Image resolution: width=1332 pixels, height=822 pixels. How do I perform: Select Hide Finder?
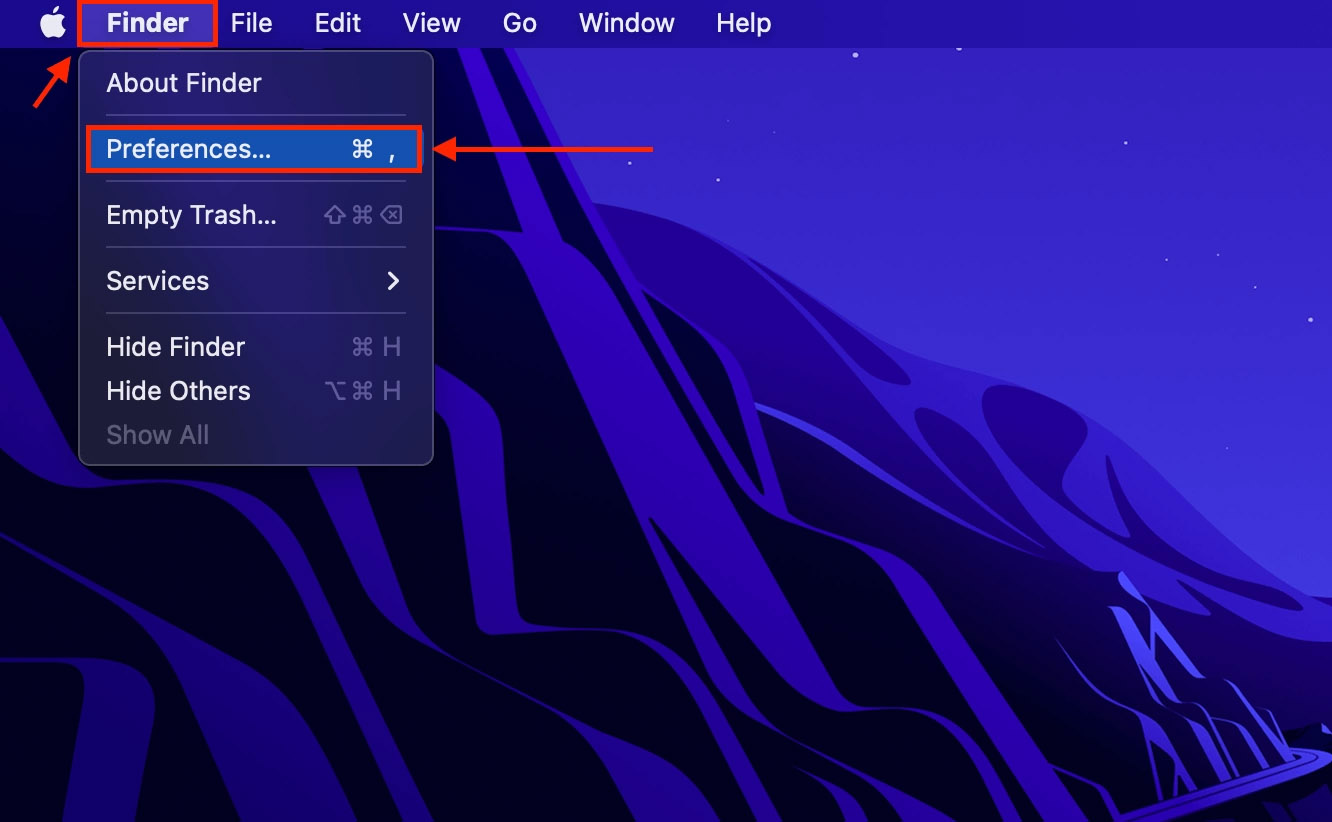[x=256, y=347]
